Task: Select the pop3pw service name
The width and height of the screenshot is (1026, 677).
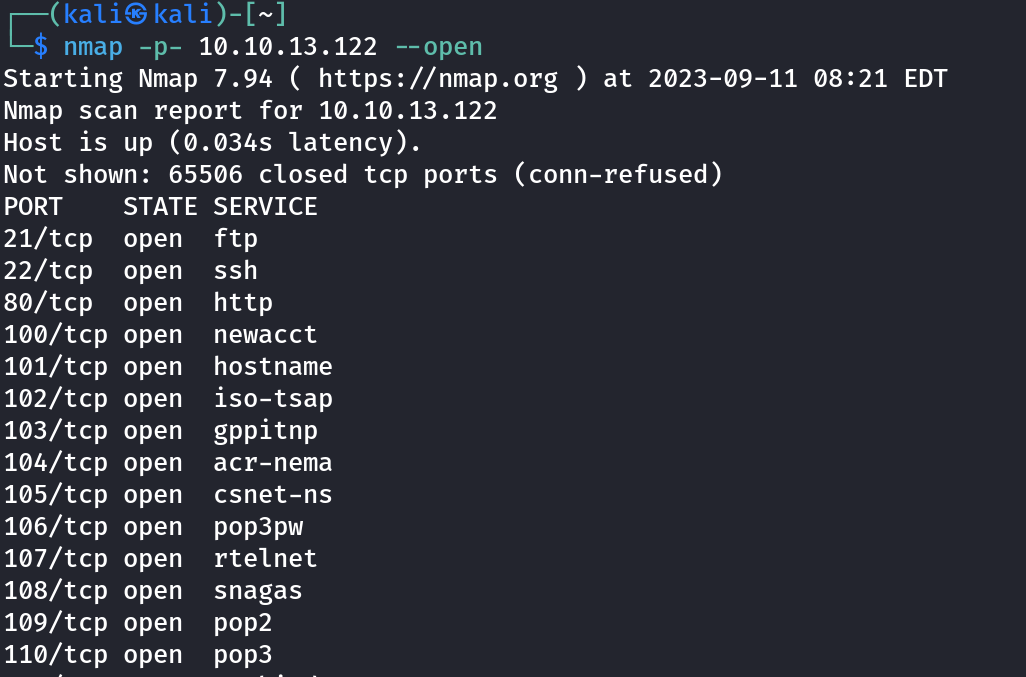Action: tap(258, 527)
